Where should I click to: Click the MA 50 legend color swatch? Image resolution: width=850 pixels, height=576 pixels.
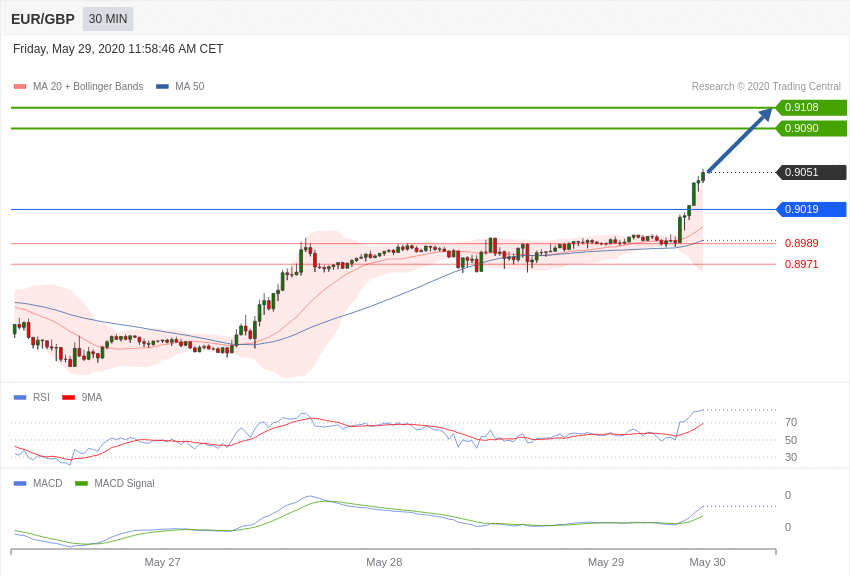(x=162, y=87)
